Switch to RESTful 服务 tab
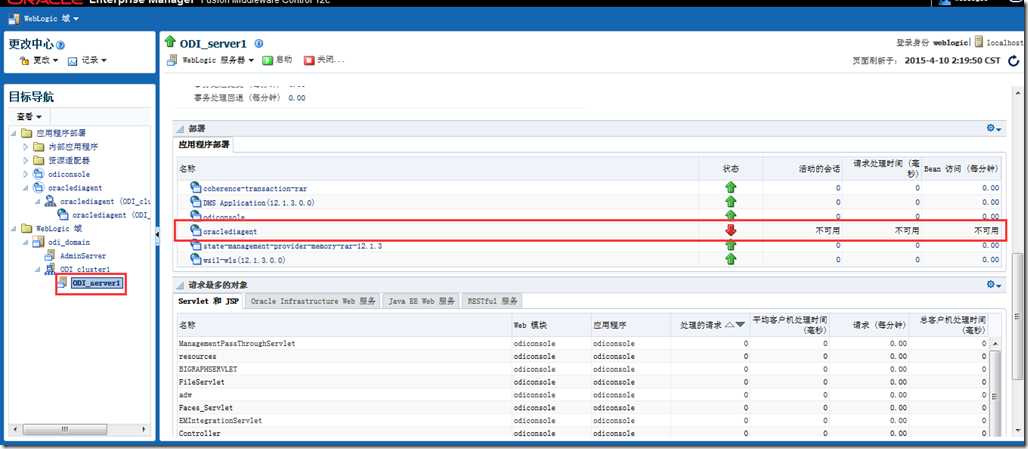The width and height of the screenshot is (1028, 449). (x=492, y=302)
